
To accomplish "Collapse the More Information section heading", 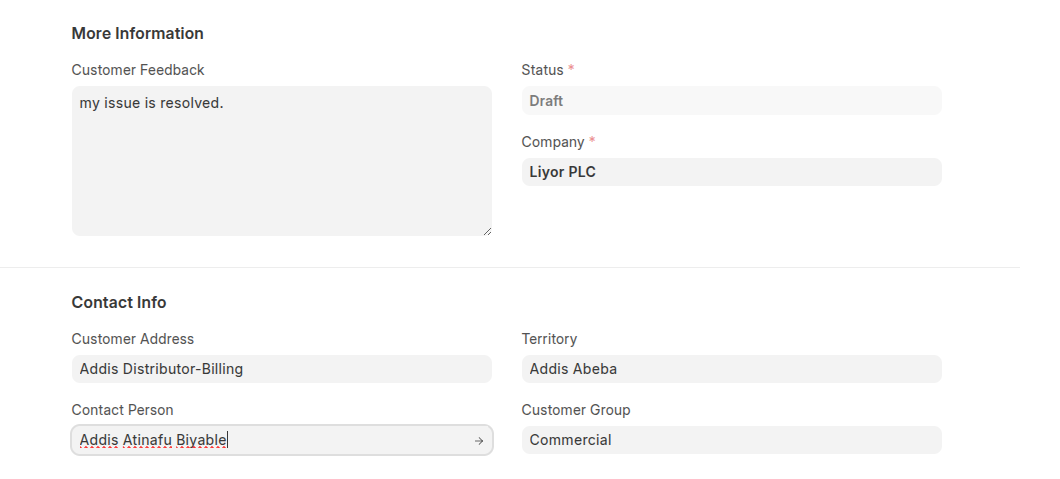I will (x=137, y=34).
